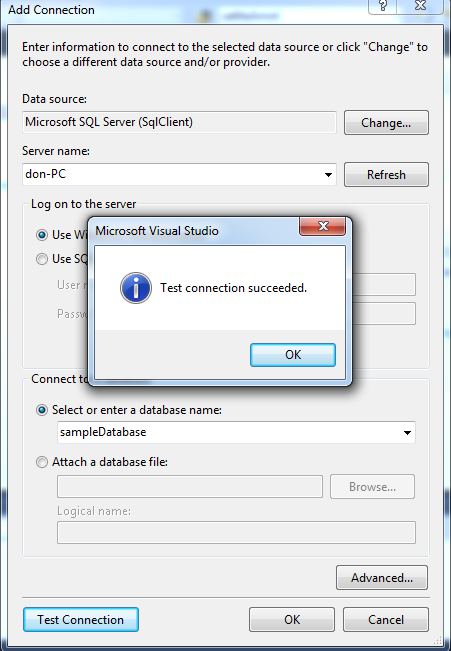Click the help question mark button
Viewport: 451px width, 651px height.
click(x=383, y=6)
